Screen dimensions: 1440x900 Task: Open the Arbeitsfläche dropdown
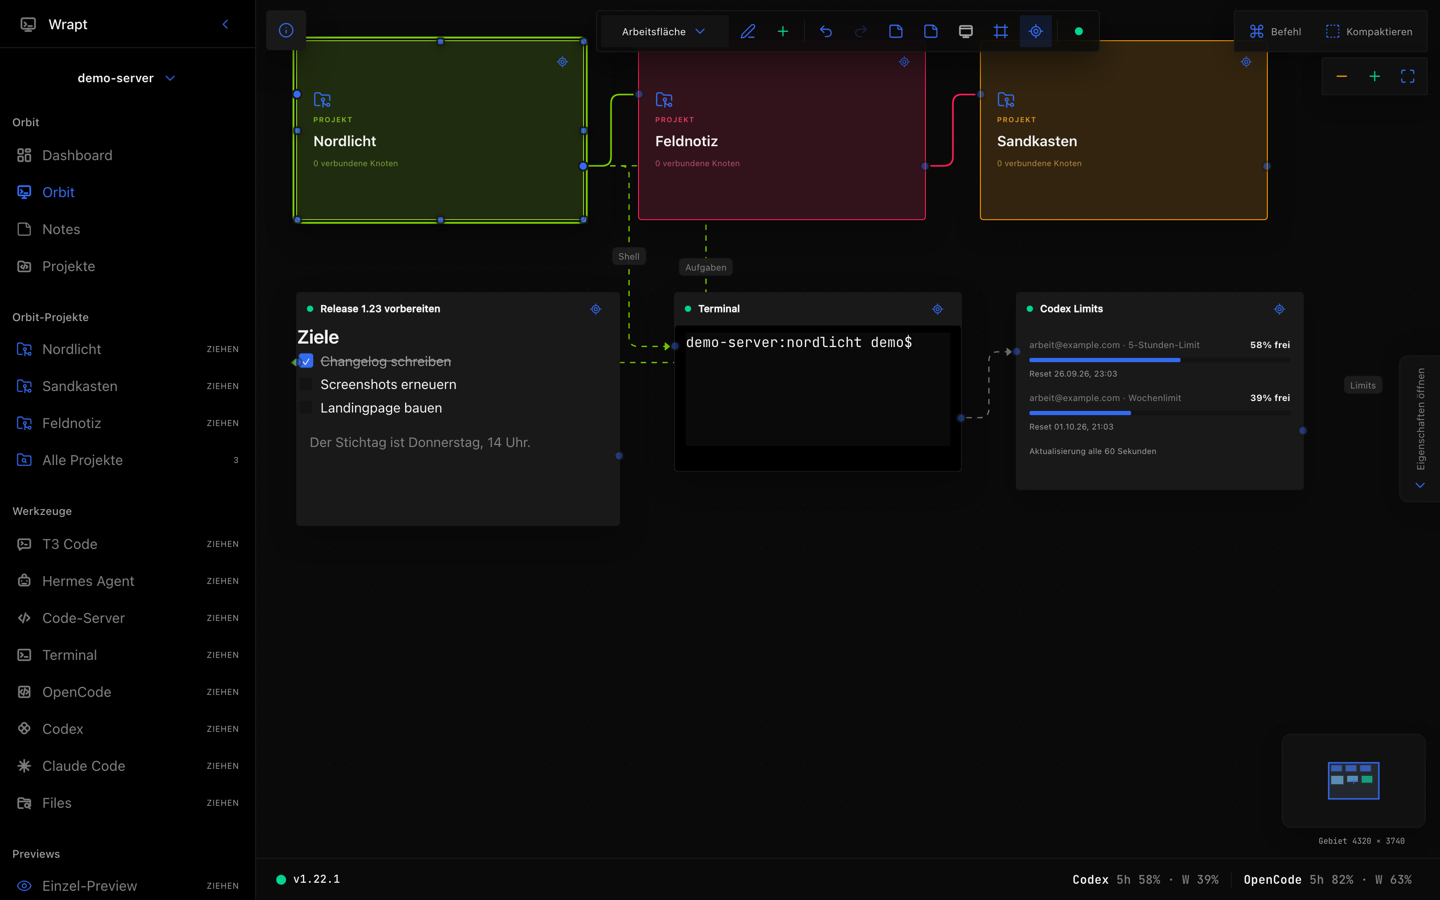(x=663, y=31)
